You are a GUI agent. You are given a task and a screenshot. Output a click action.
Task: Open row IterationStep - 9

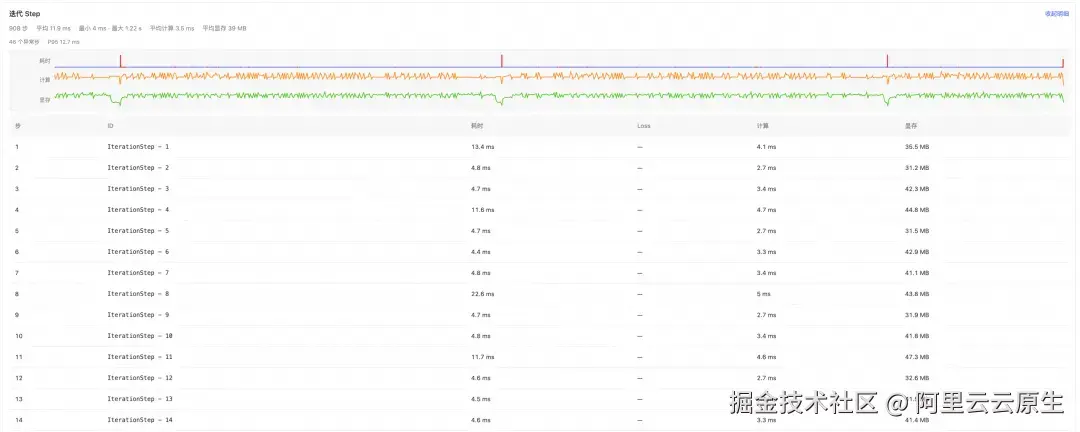(x=539, y=315)
